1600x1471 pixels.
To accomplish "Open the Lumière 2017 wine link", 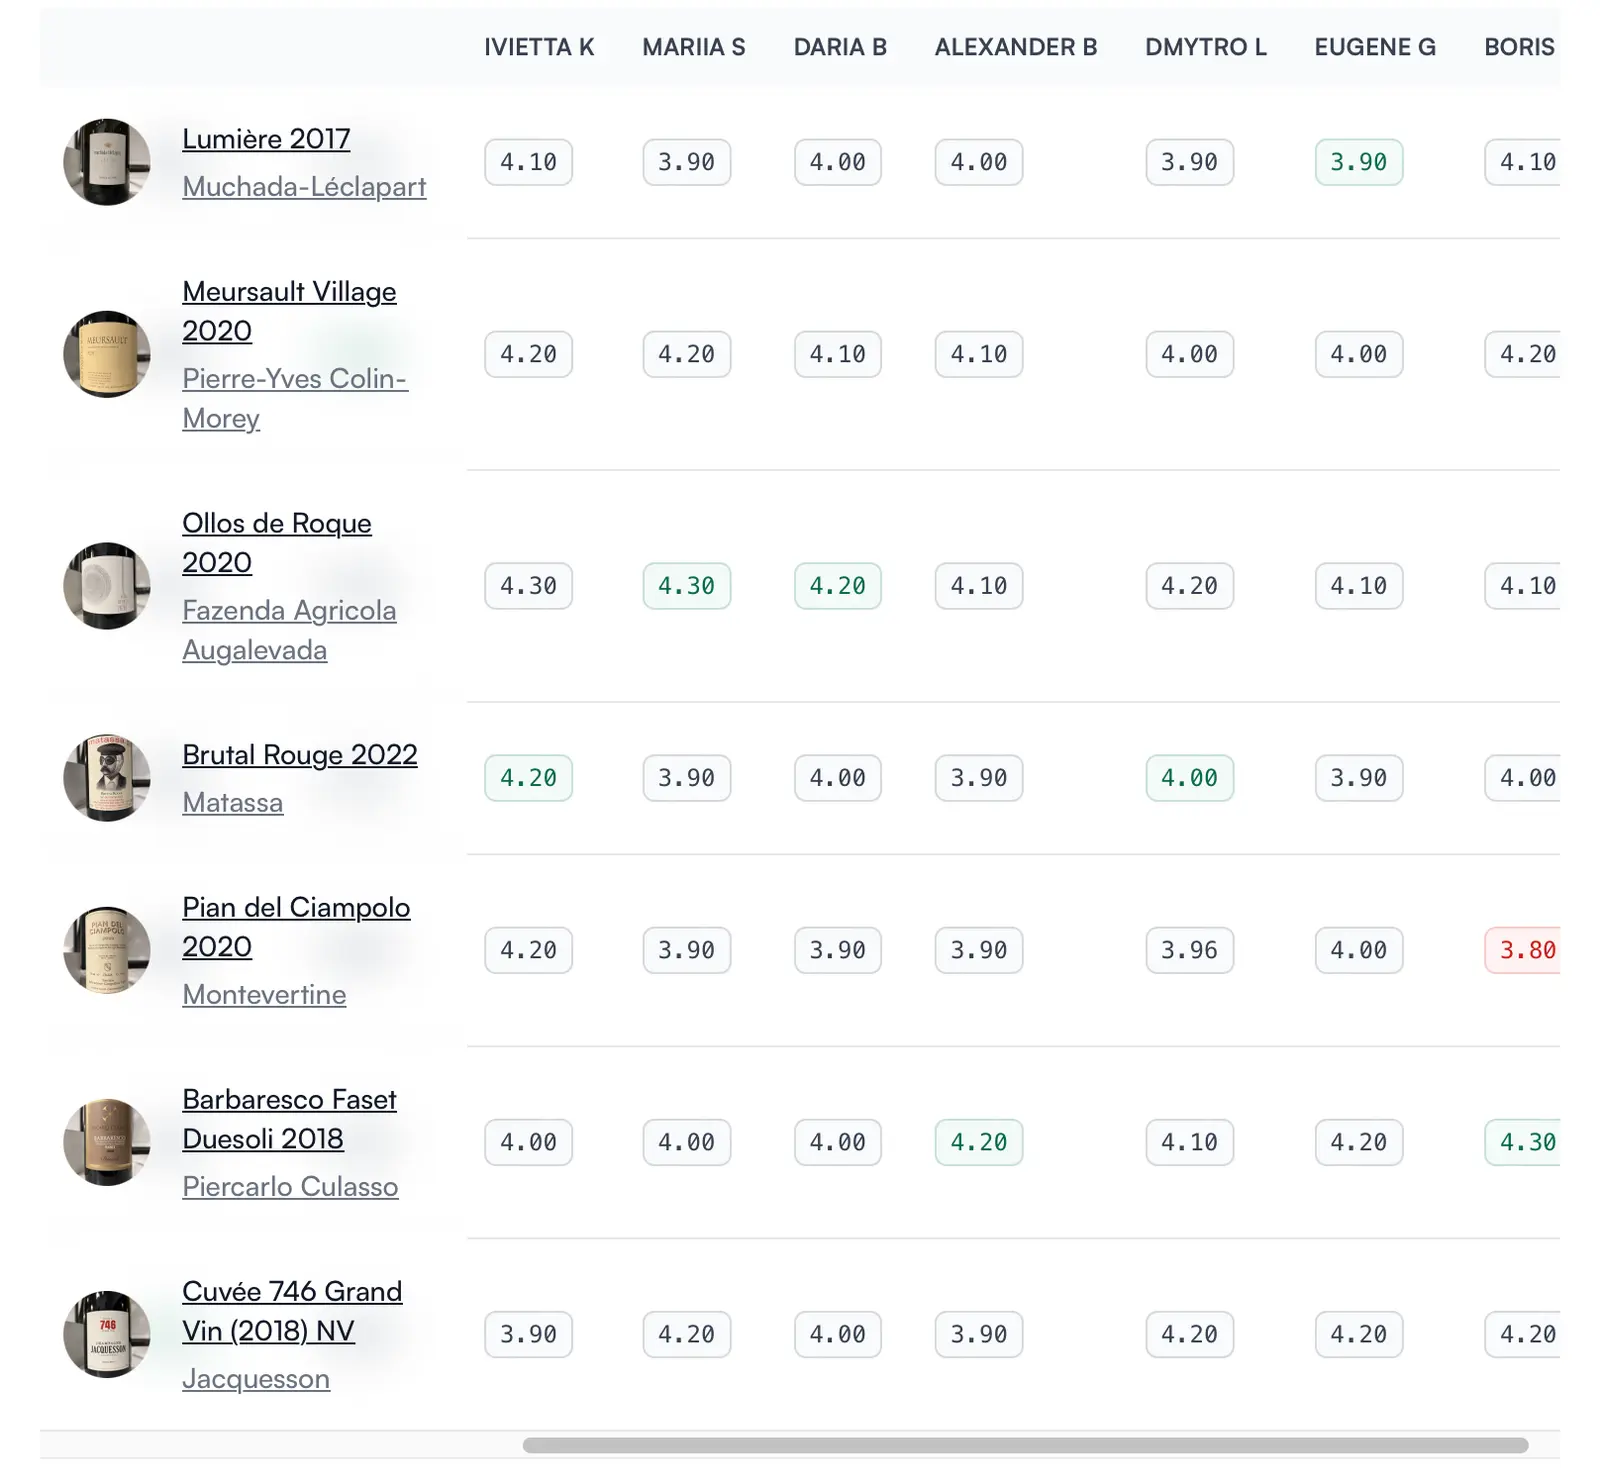I will pos(266,139).
